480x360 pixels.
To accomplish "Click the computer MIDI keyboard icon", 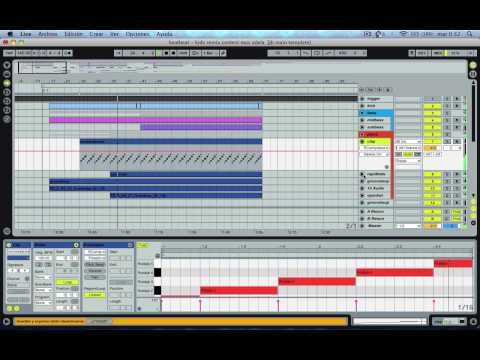I will coord(412,53).
